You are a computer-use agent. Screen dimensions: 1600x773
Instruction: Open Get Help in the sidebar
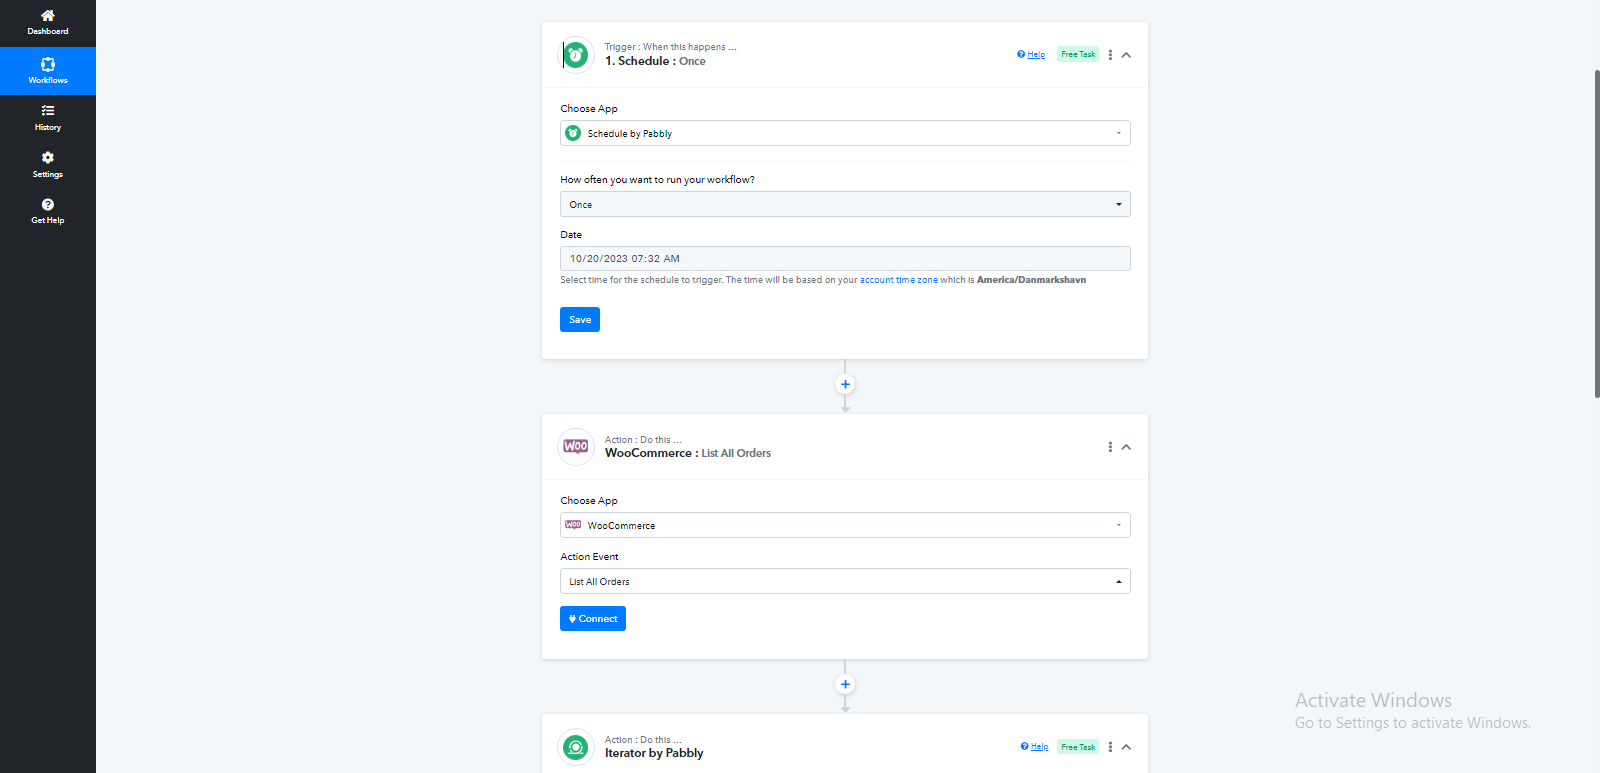(x=48, y=211)
